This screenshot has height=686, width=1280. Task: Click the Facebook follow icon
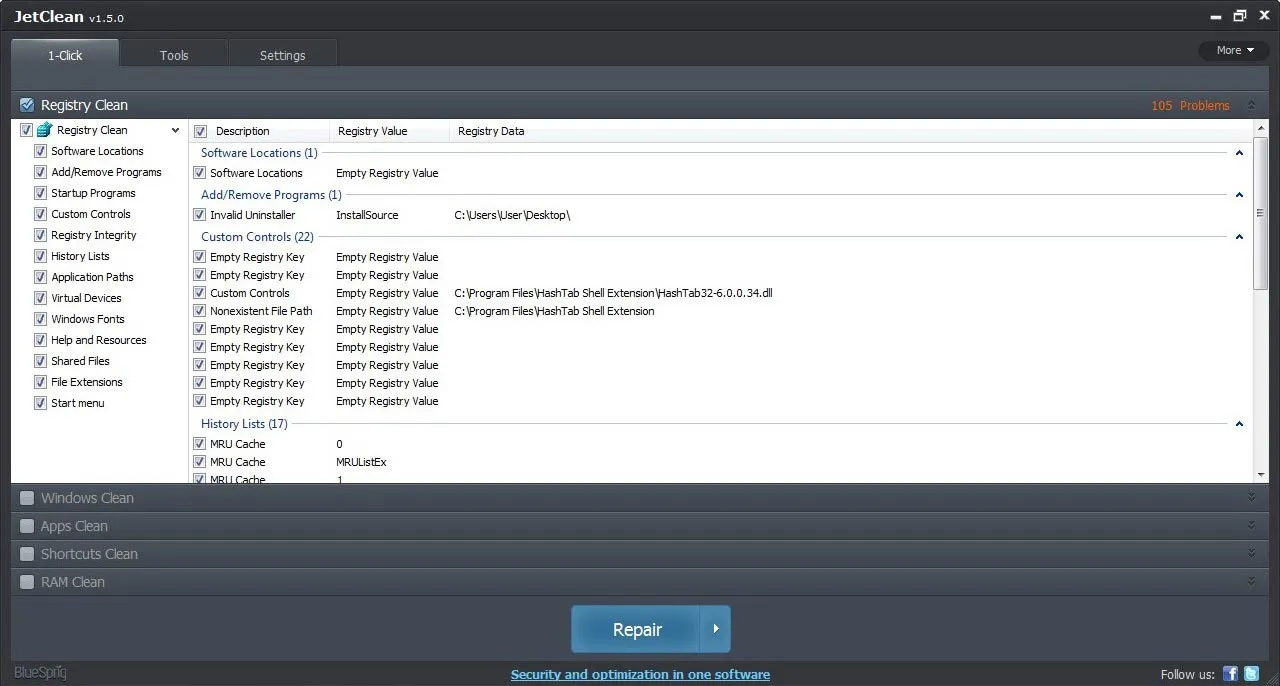click(x=1230, y=673)
